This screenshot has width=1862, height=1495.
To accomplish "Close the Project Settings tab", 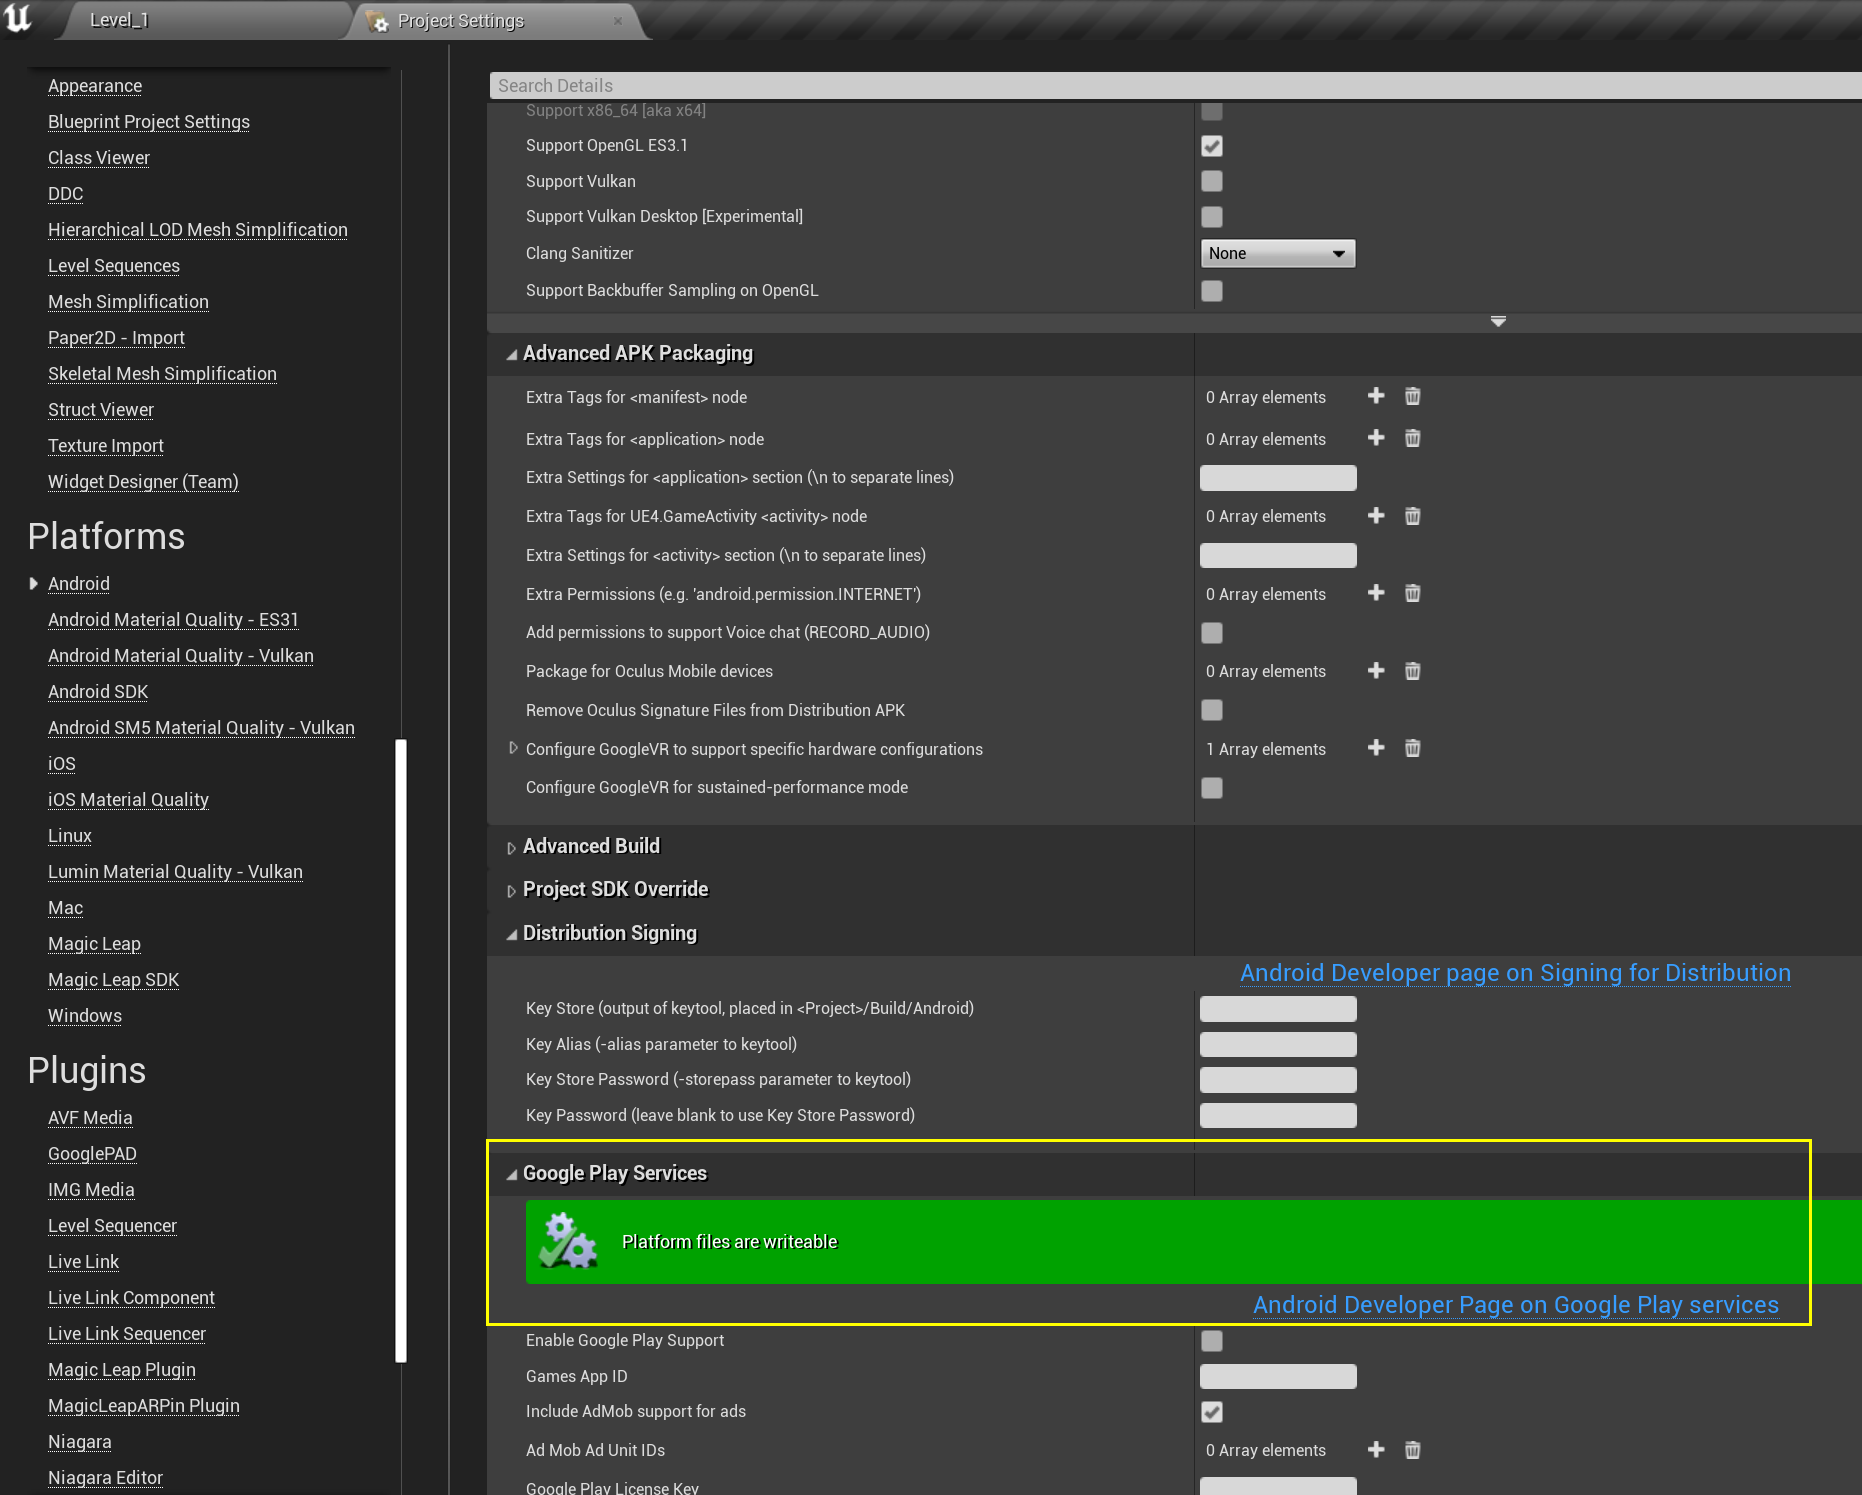I will pos(618,21).
